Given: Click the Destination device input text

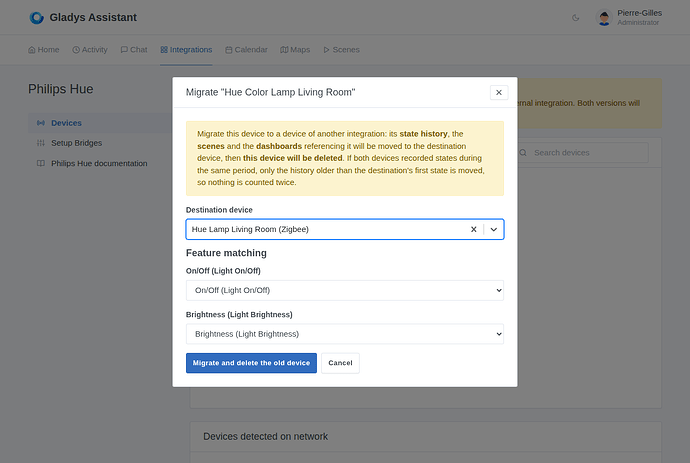Looking at the screenshot, I should tap(250, 229).
